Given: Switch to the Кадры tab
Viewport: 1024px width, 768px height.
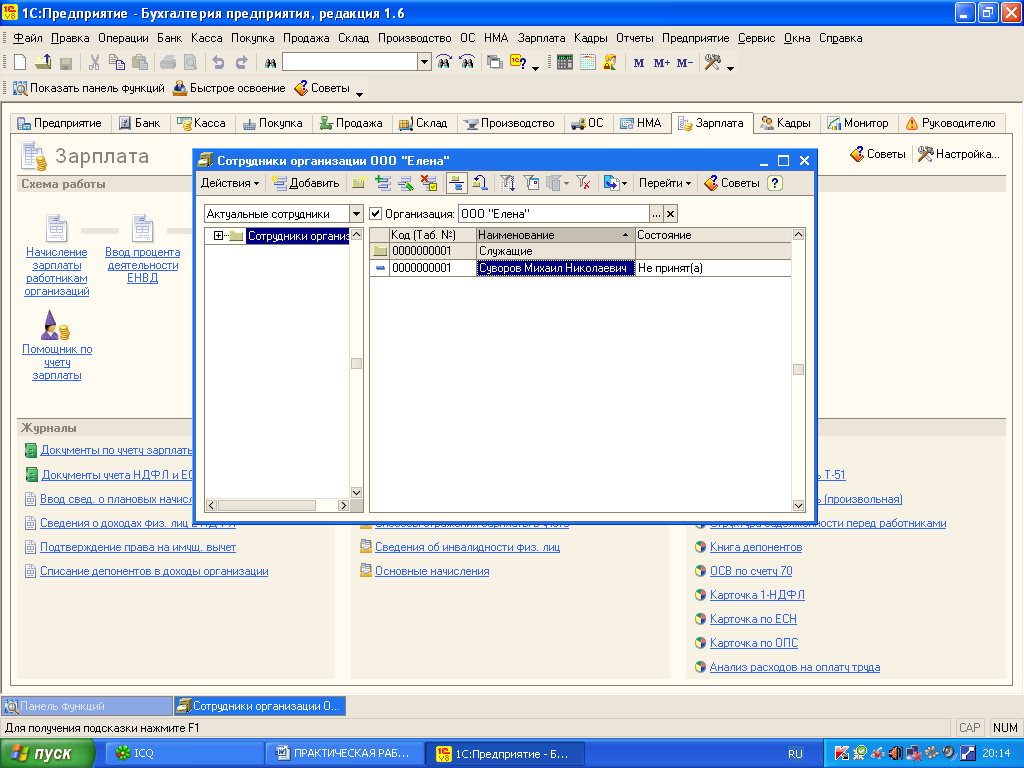Looking at the screenshot, I should click(x=786, y=123).
